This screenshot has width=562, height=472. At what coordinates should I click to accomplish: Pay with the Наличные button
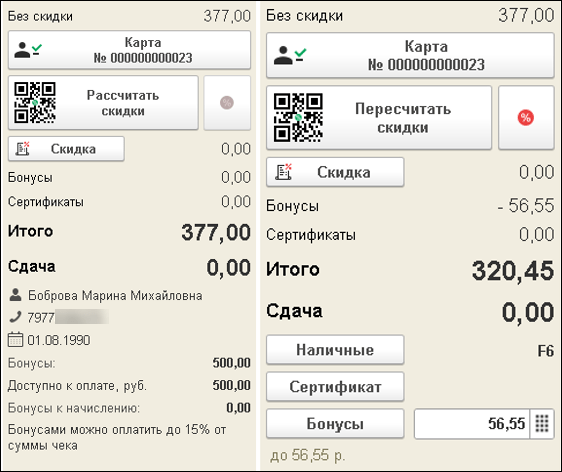click(x=335, y=350)
